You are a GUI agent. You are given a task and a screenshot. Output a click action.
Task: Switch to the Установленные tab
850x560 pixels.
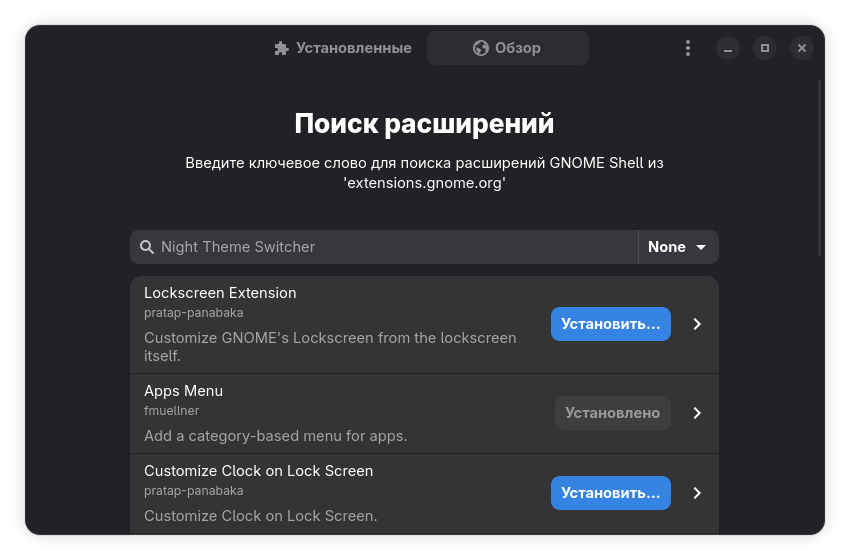click(x=343, y=48)
